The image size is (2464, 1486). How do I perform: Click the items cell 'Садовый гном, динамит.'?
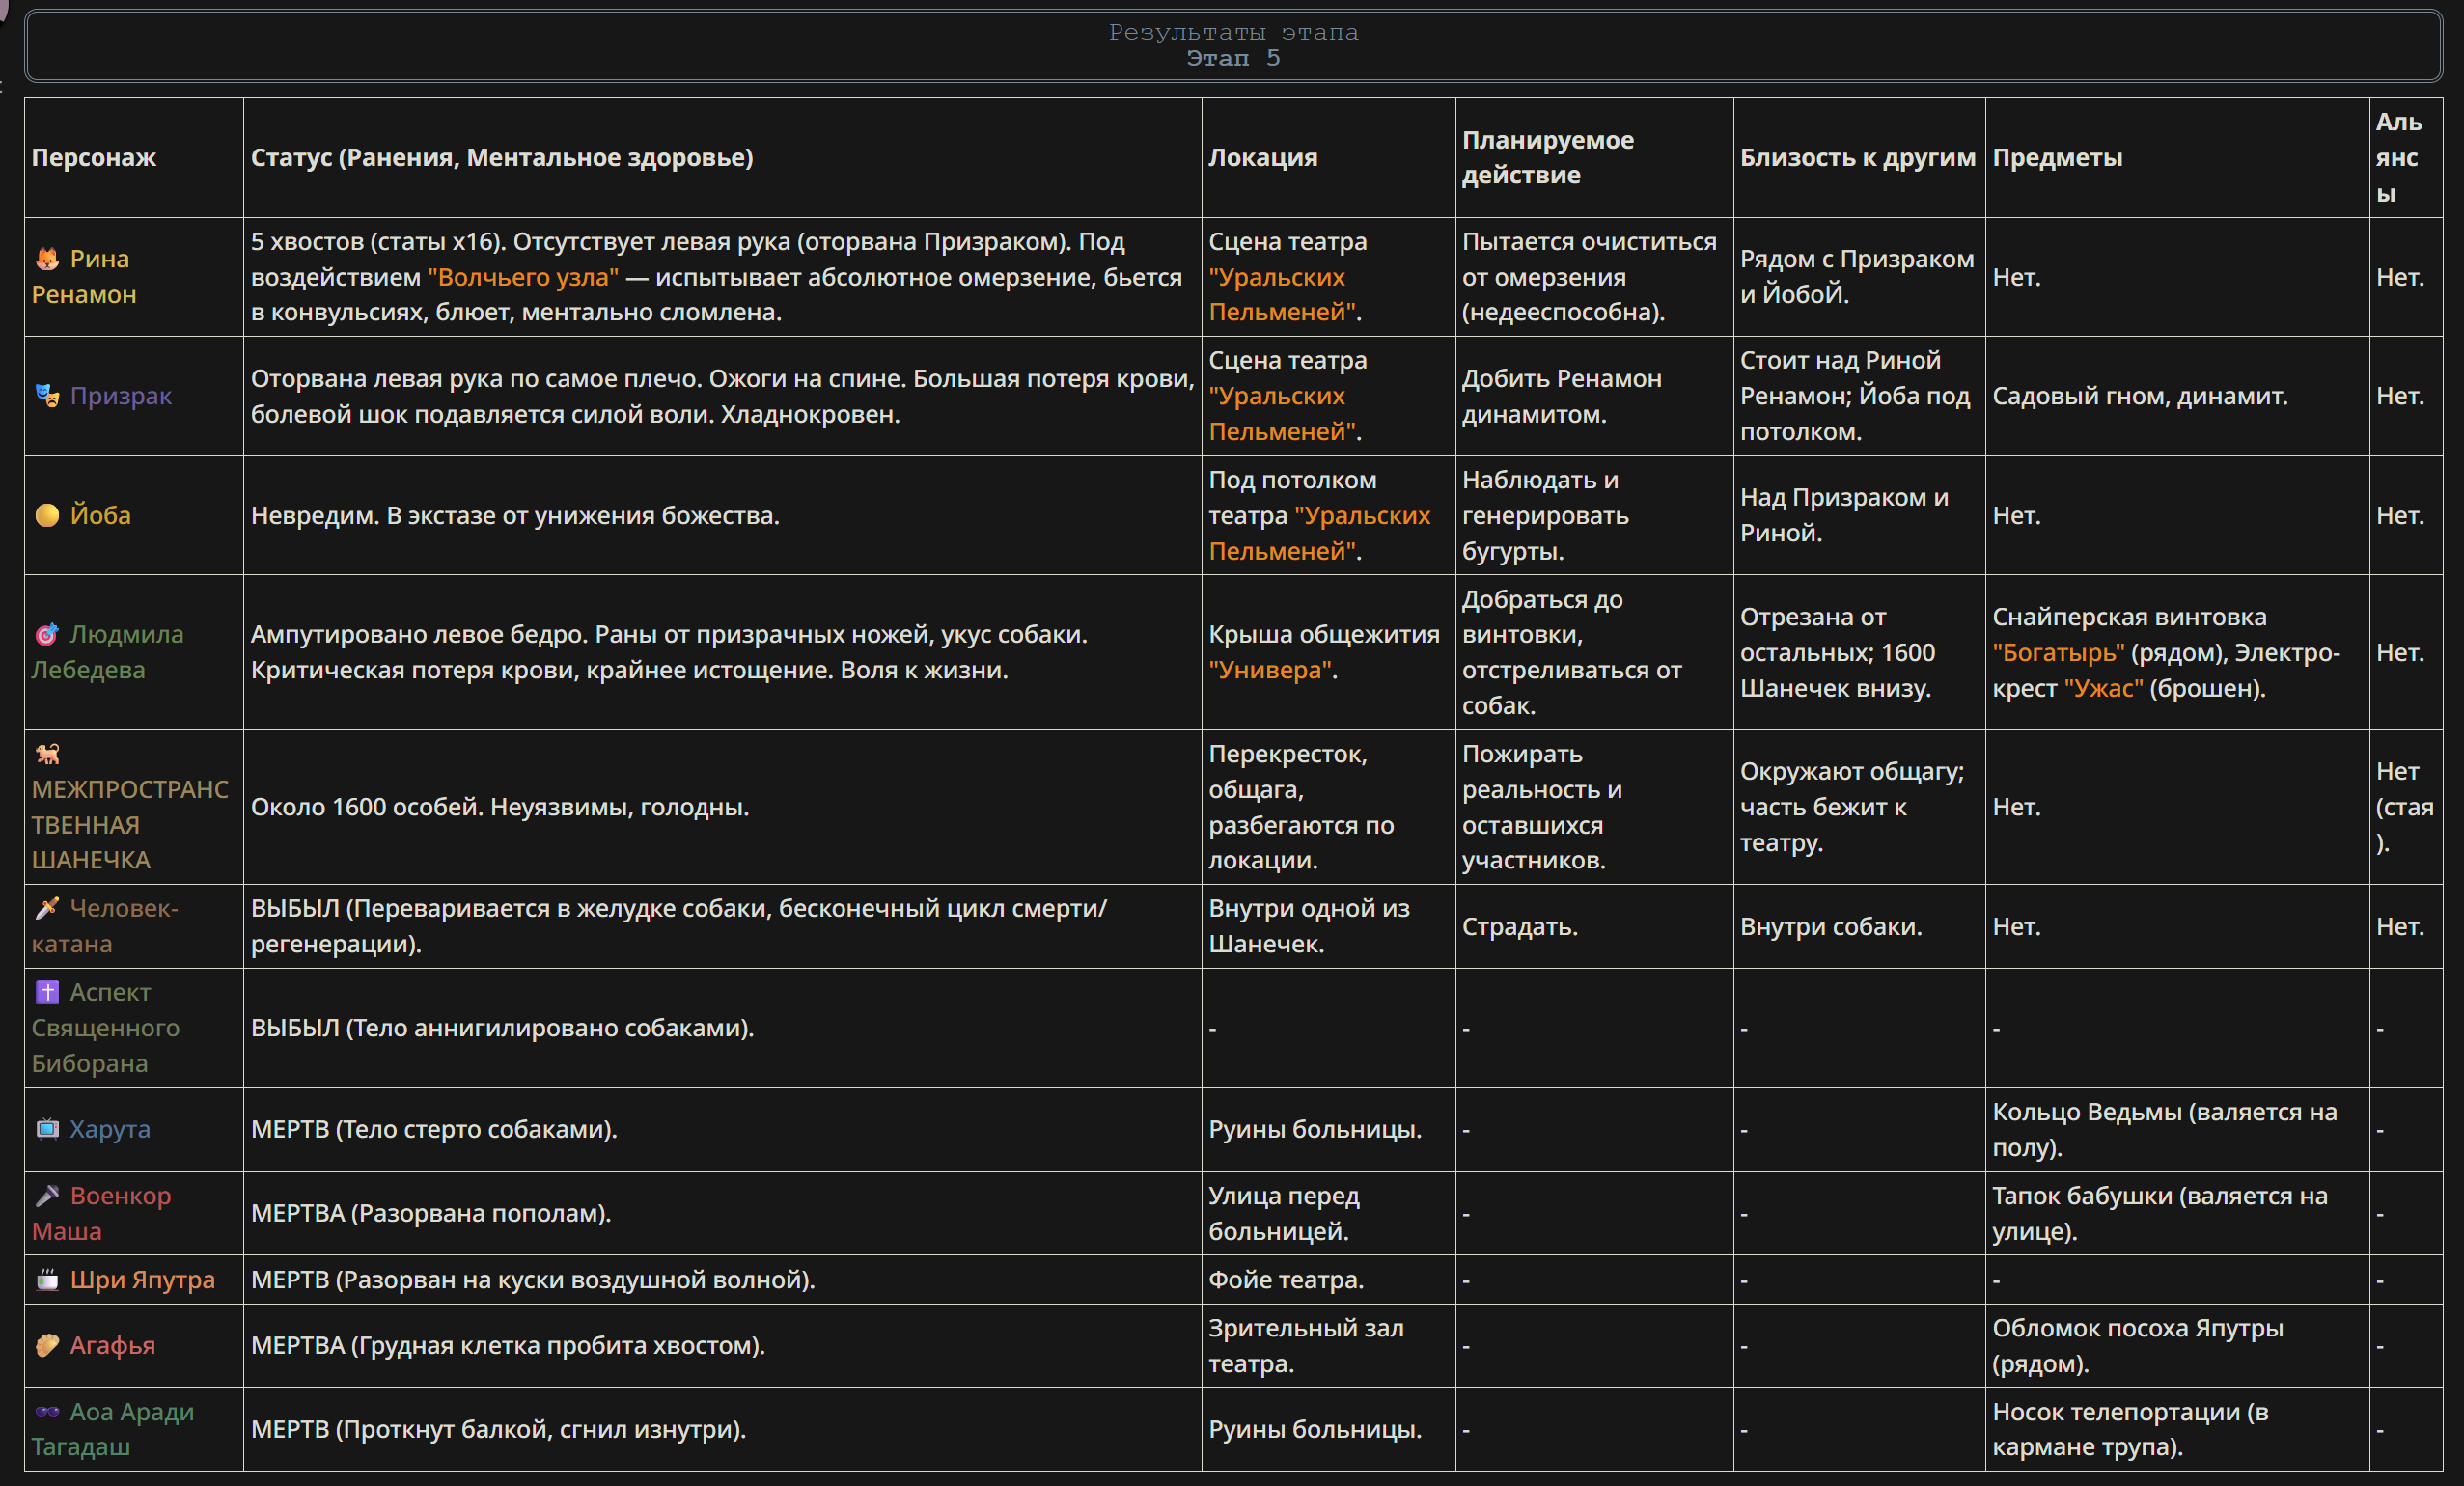pyautogui.click(x=2140, y=396)
